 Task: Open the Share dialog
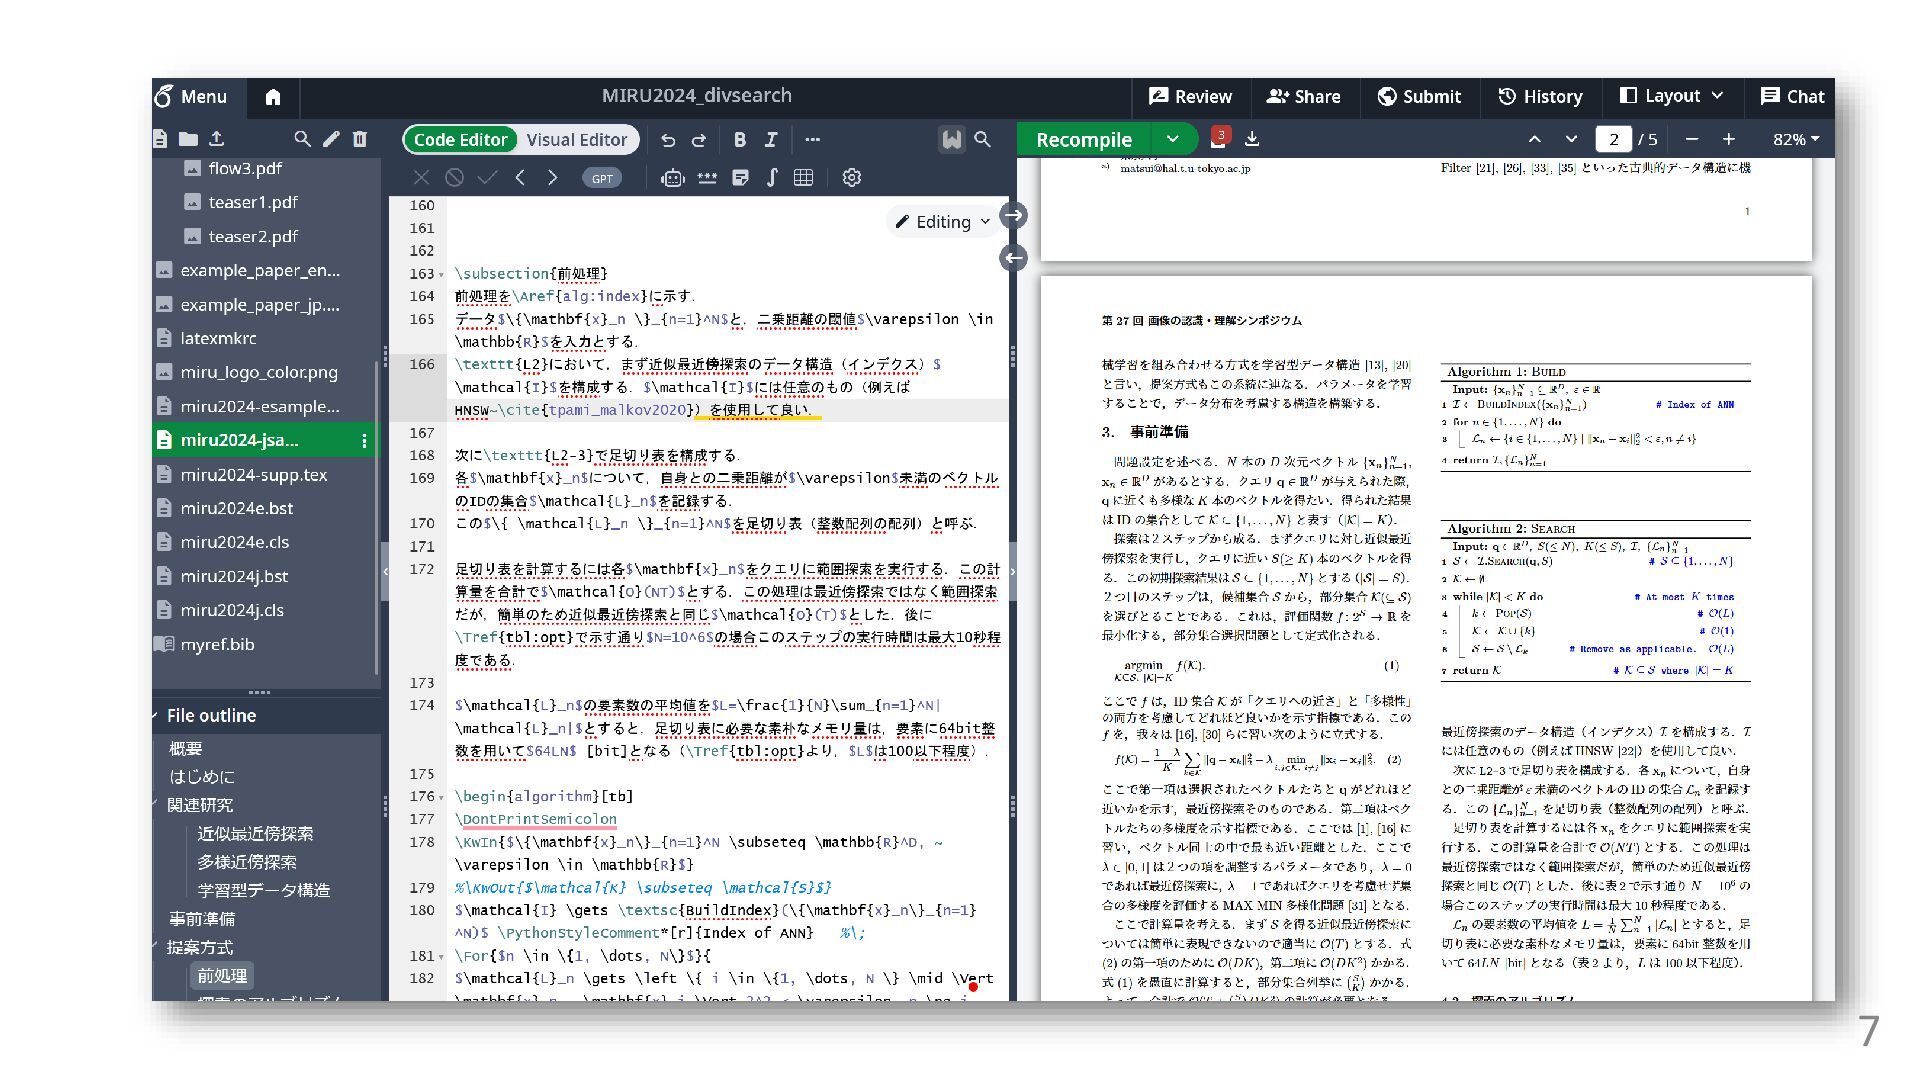pos(1303,97)
